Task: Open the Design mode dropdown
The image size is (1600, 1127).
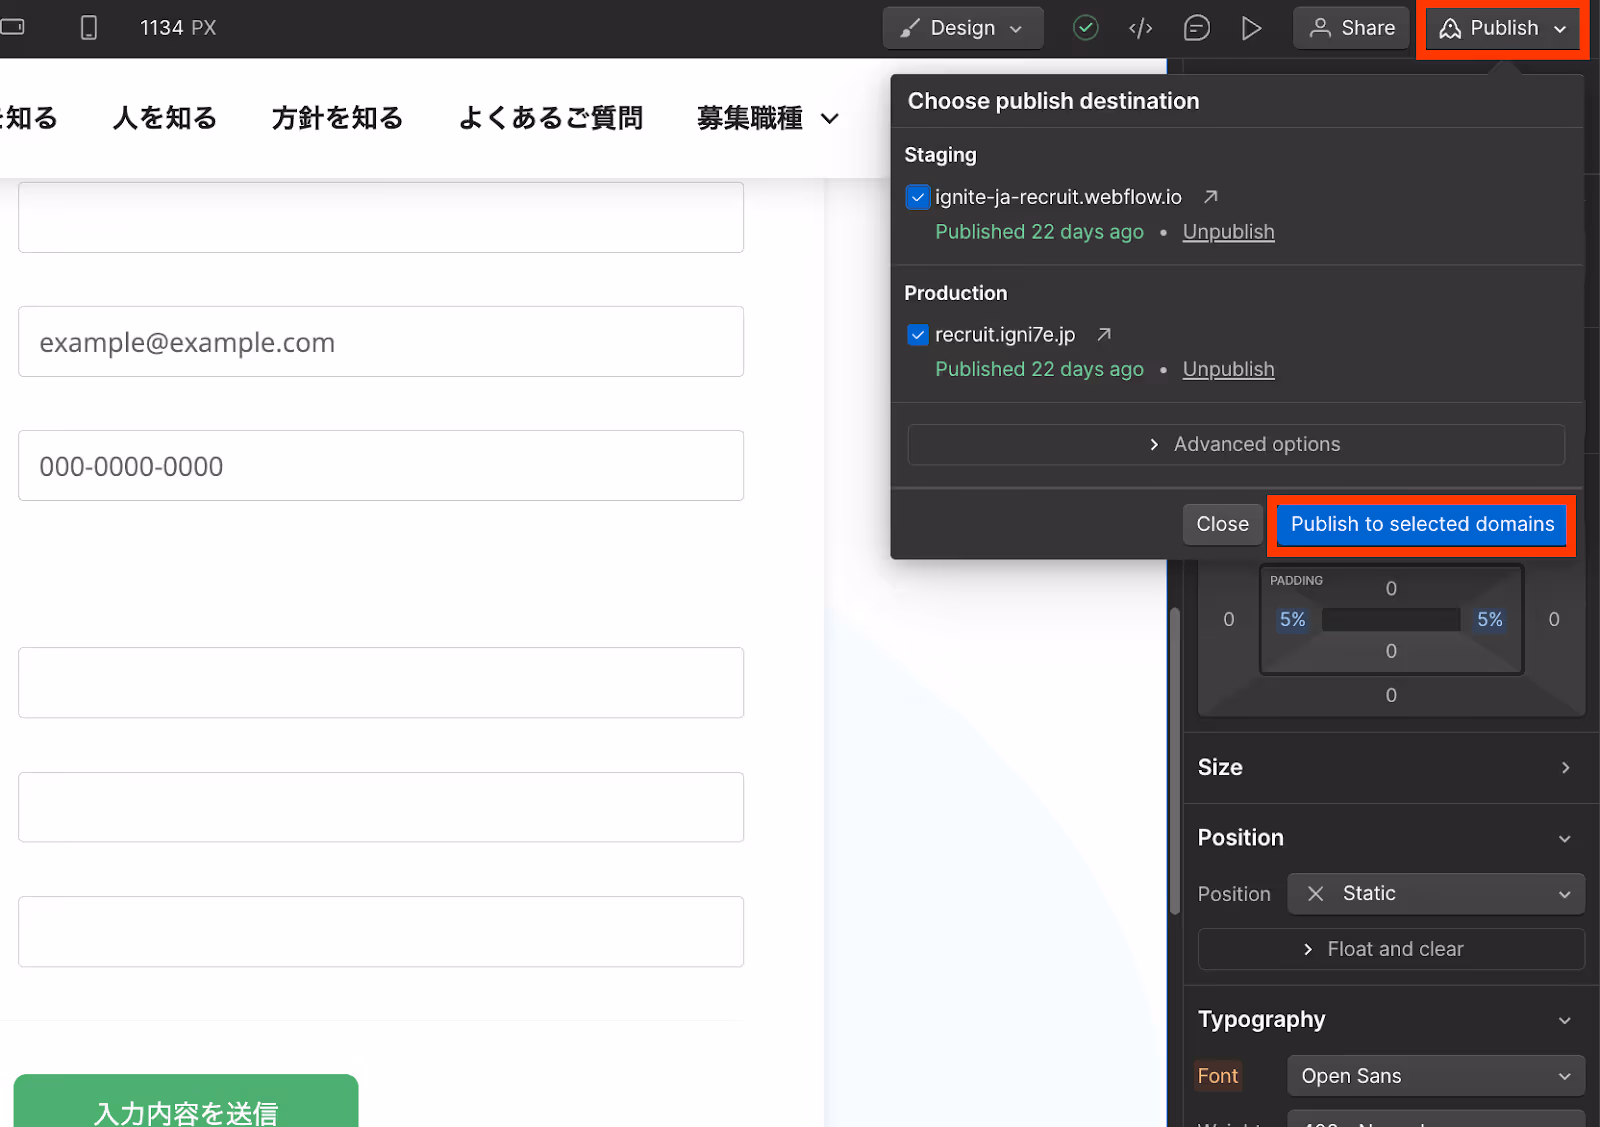Action: pos(962,28)
